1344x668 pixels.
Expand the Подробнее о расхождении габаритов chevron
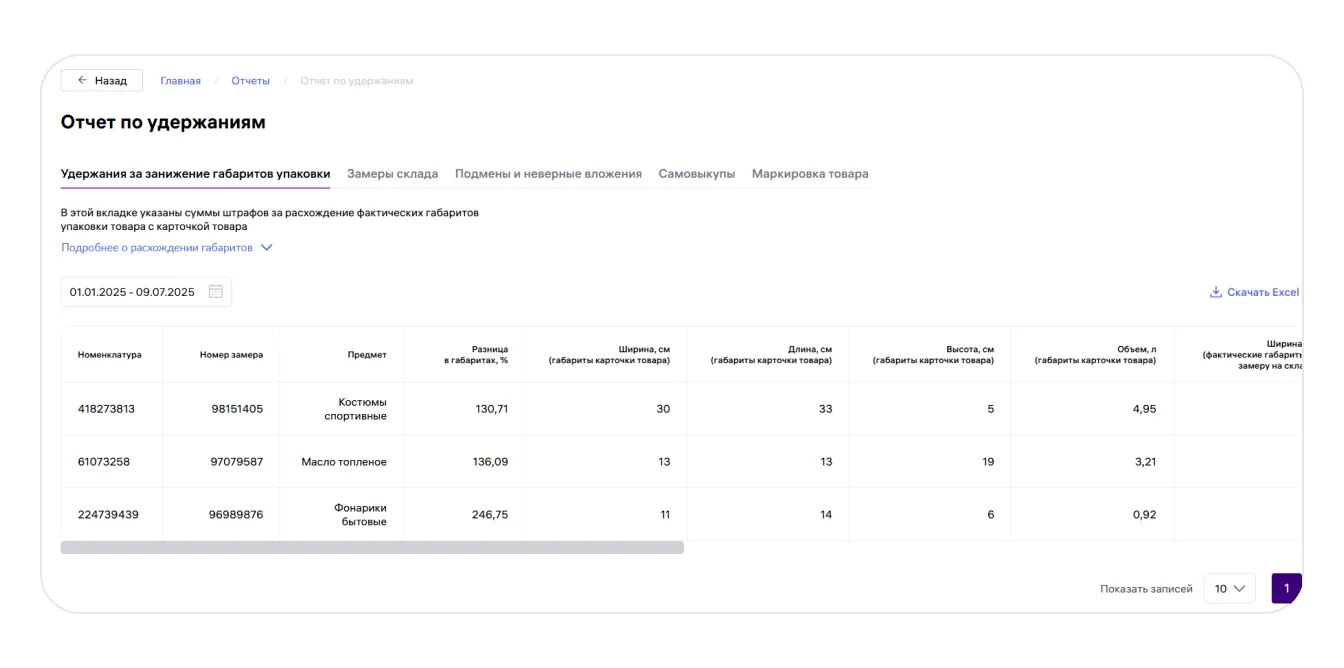pos(266,248)
